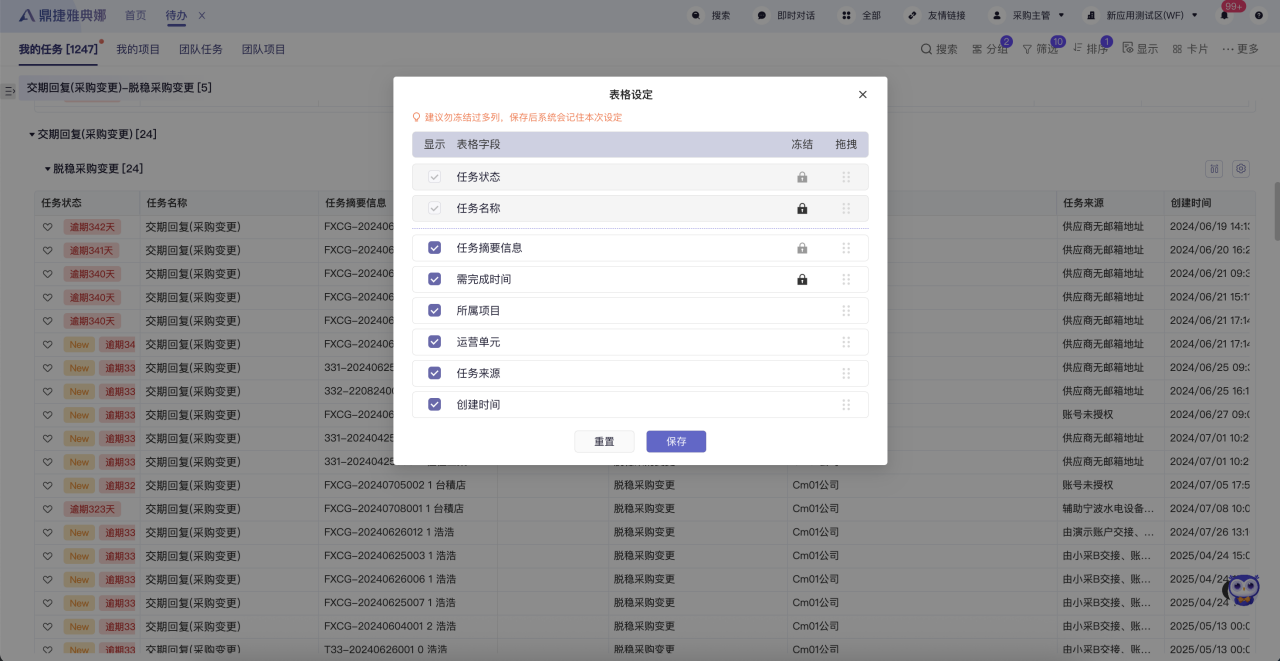Viewport: 1280px width, 661px height.
Task: Collapse the 脱稳采购变更 [24] group
Action: (47, 169)
